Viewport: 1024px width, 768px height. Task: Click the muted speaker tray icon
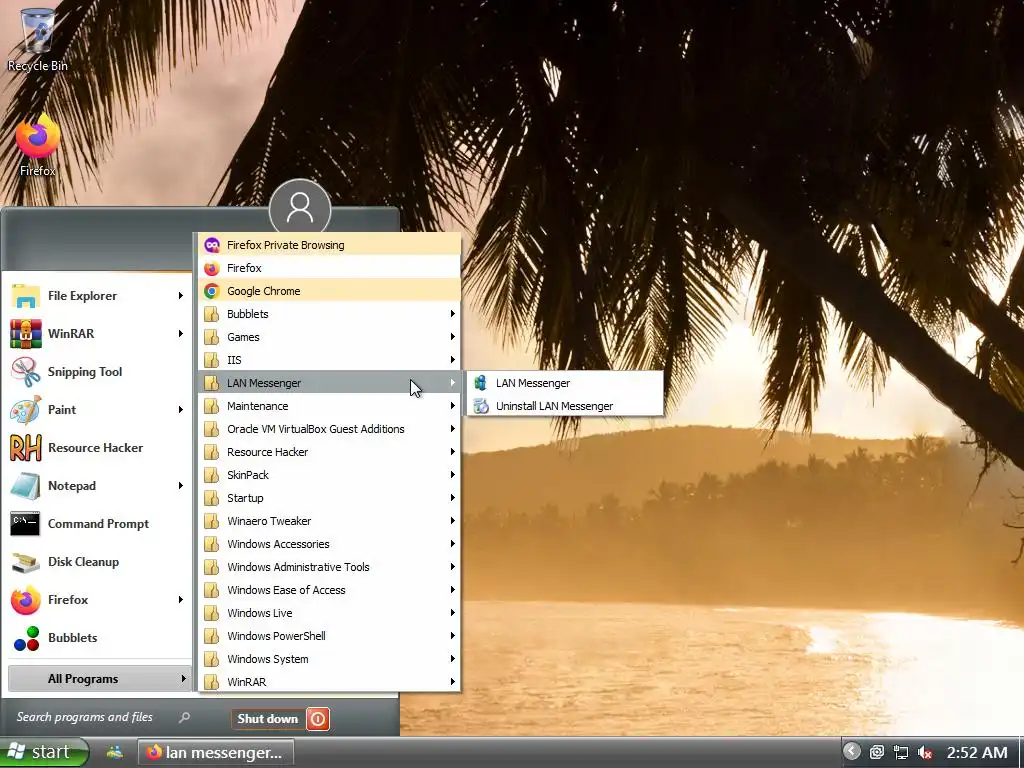[x=925, y=752]
